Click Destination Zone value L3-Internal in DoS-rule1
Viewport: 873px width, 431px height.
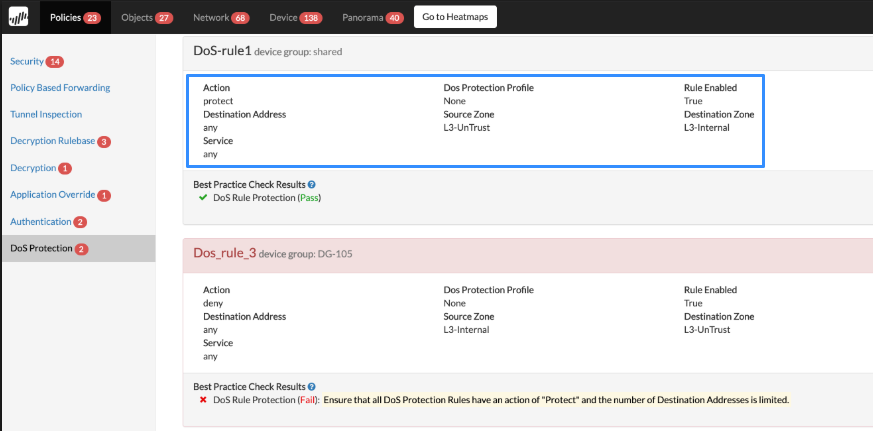click(707, 128)
